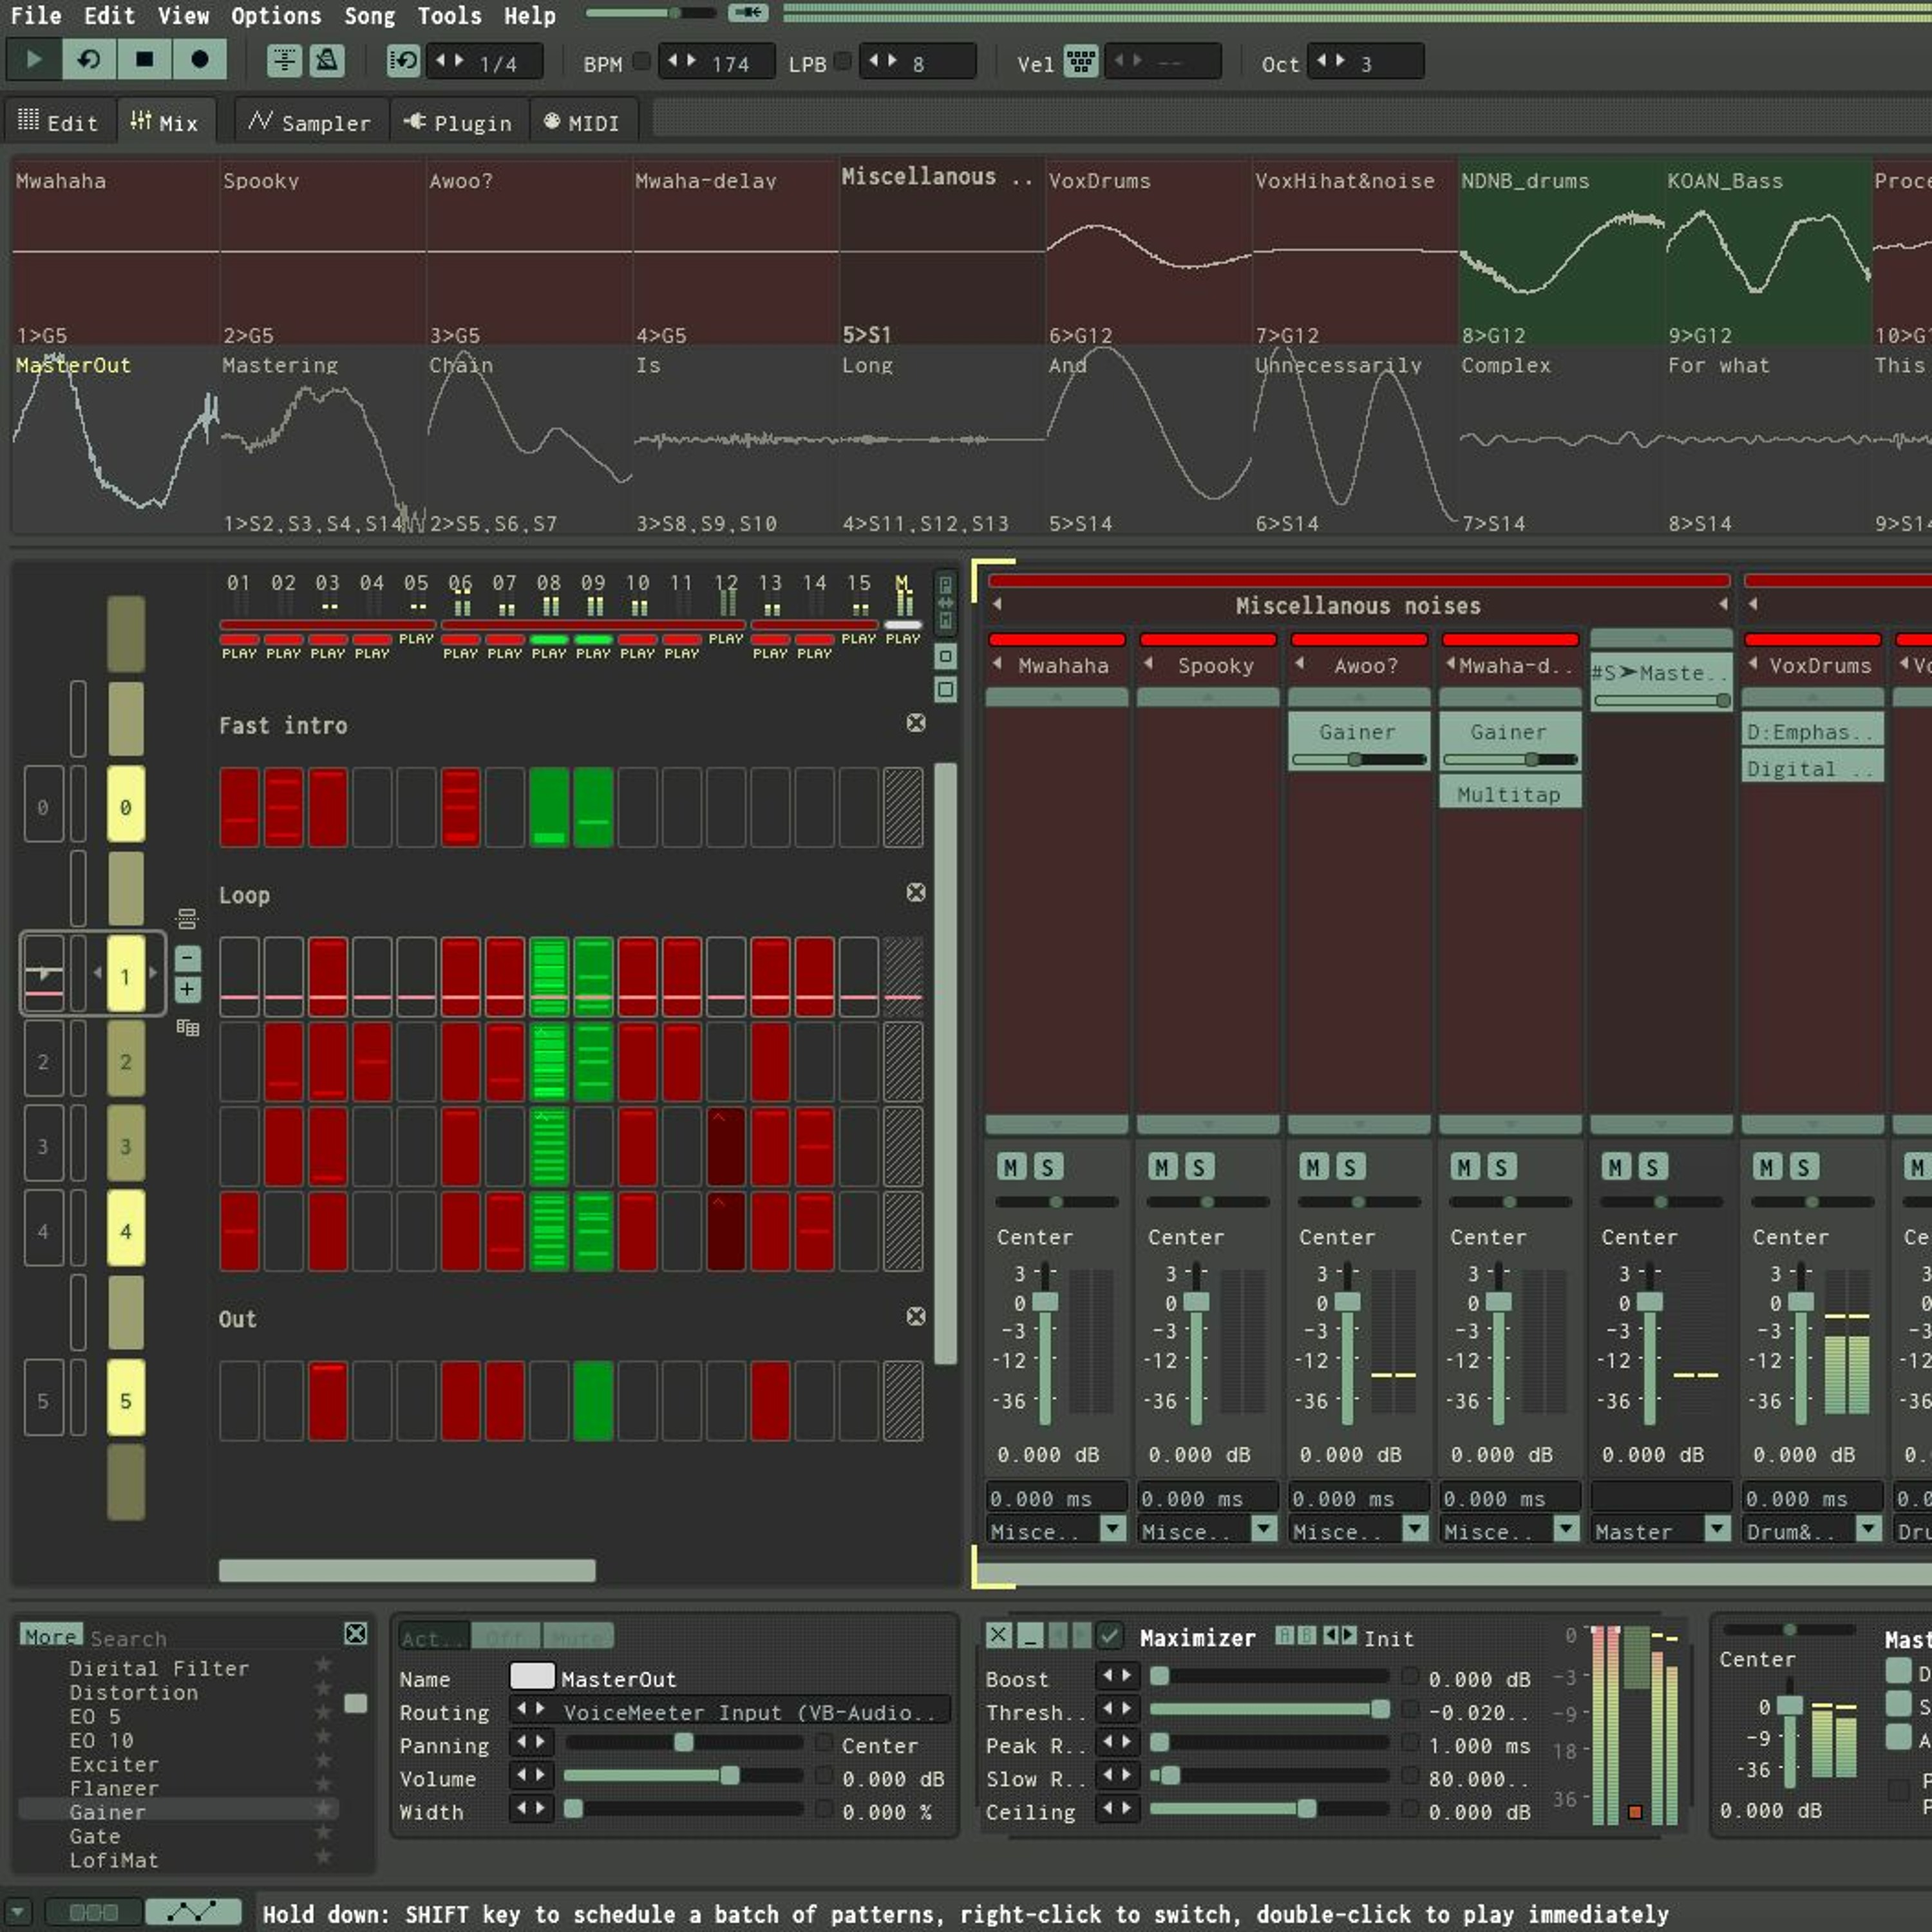This screenshot has height=1932, width=1932.
Task: Start playback with the Play button
Action: pos(33,60)
